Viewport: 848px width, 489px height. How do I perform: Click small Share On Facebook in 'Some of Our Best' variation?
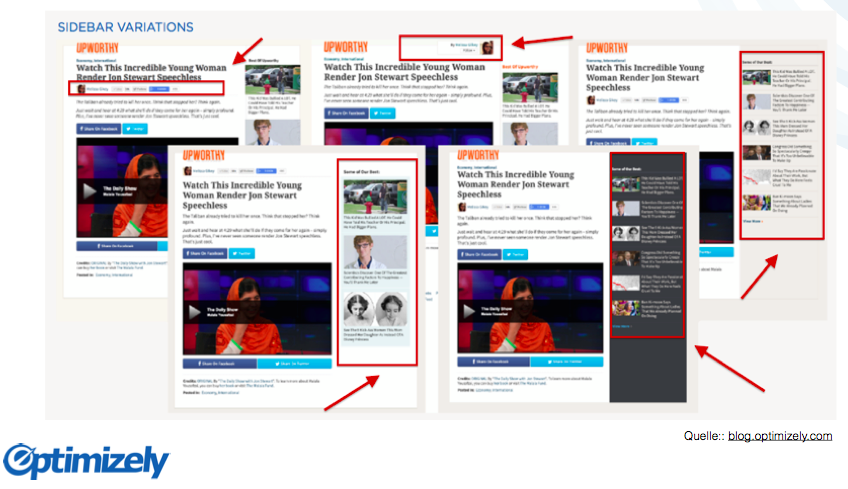pyautogui.click(x=204, y=253)
